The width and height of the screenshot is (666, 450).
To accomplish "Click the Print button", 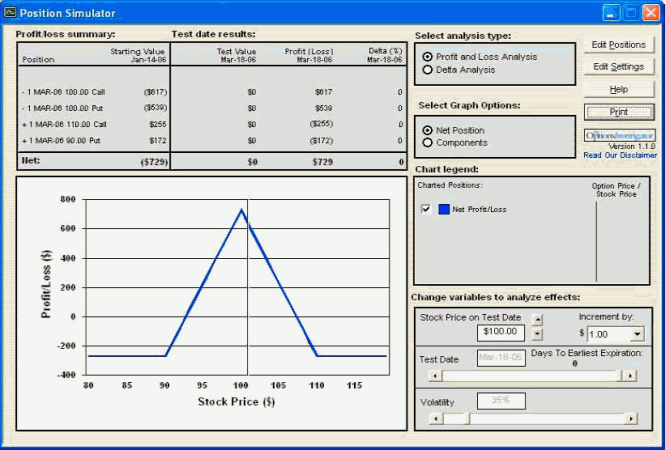I will (619, 112).
